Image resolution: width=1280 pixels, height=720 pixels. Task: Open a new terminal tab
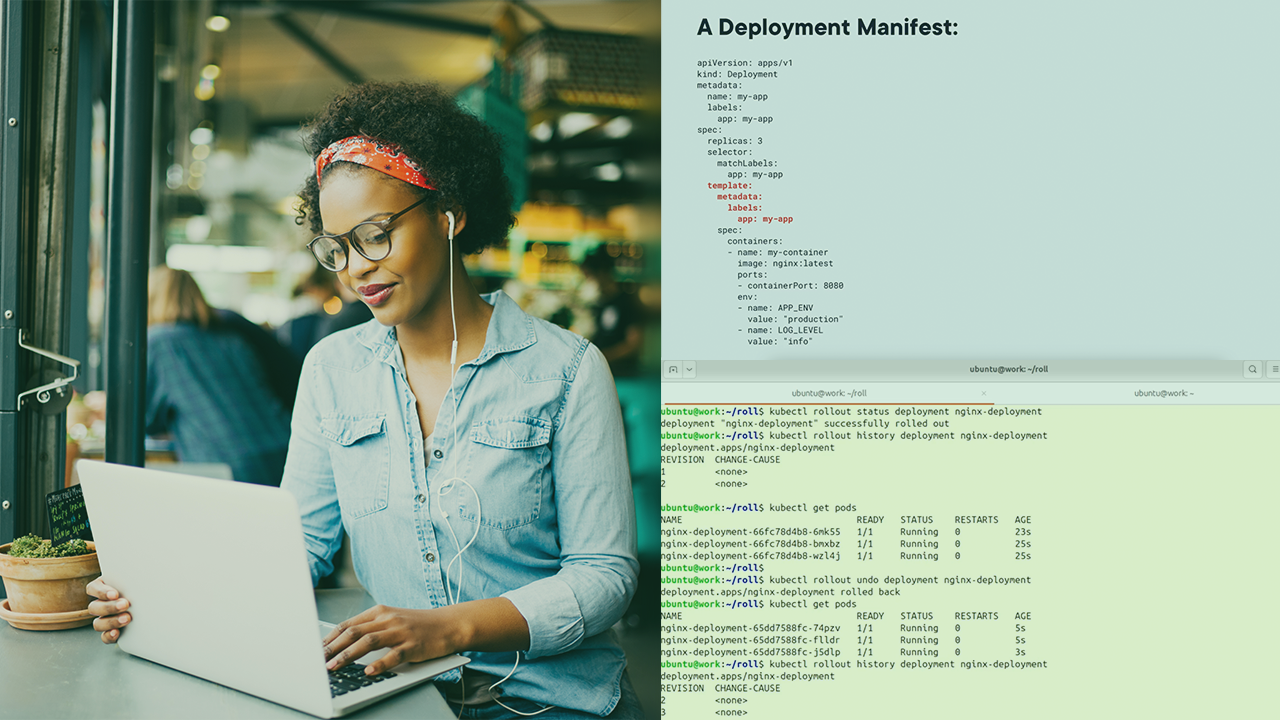pos(673,369)
